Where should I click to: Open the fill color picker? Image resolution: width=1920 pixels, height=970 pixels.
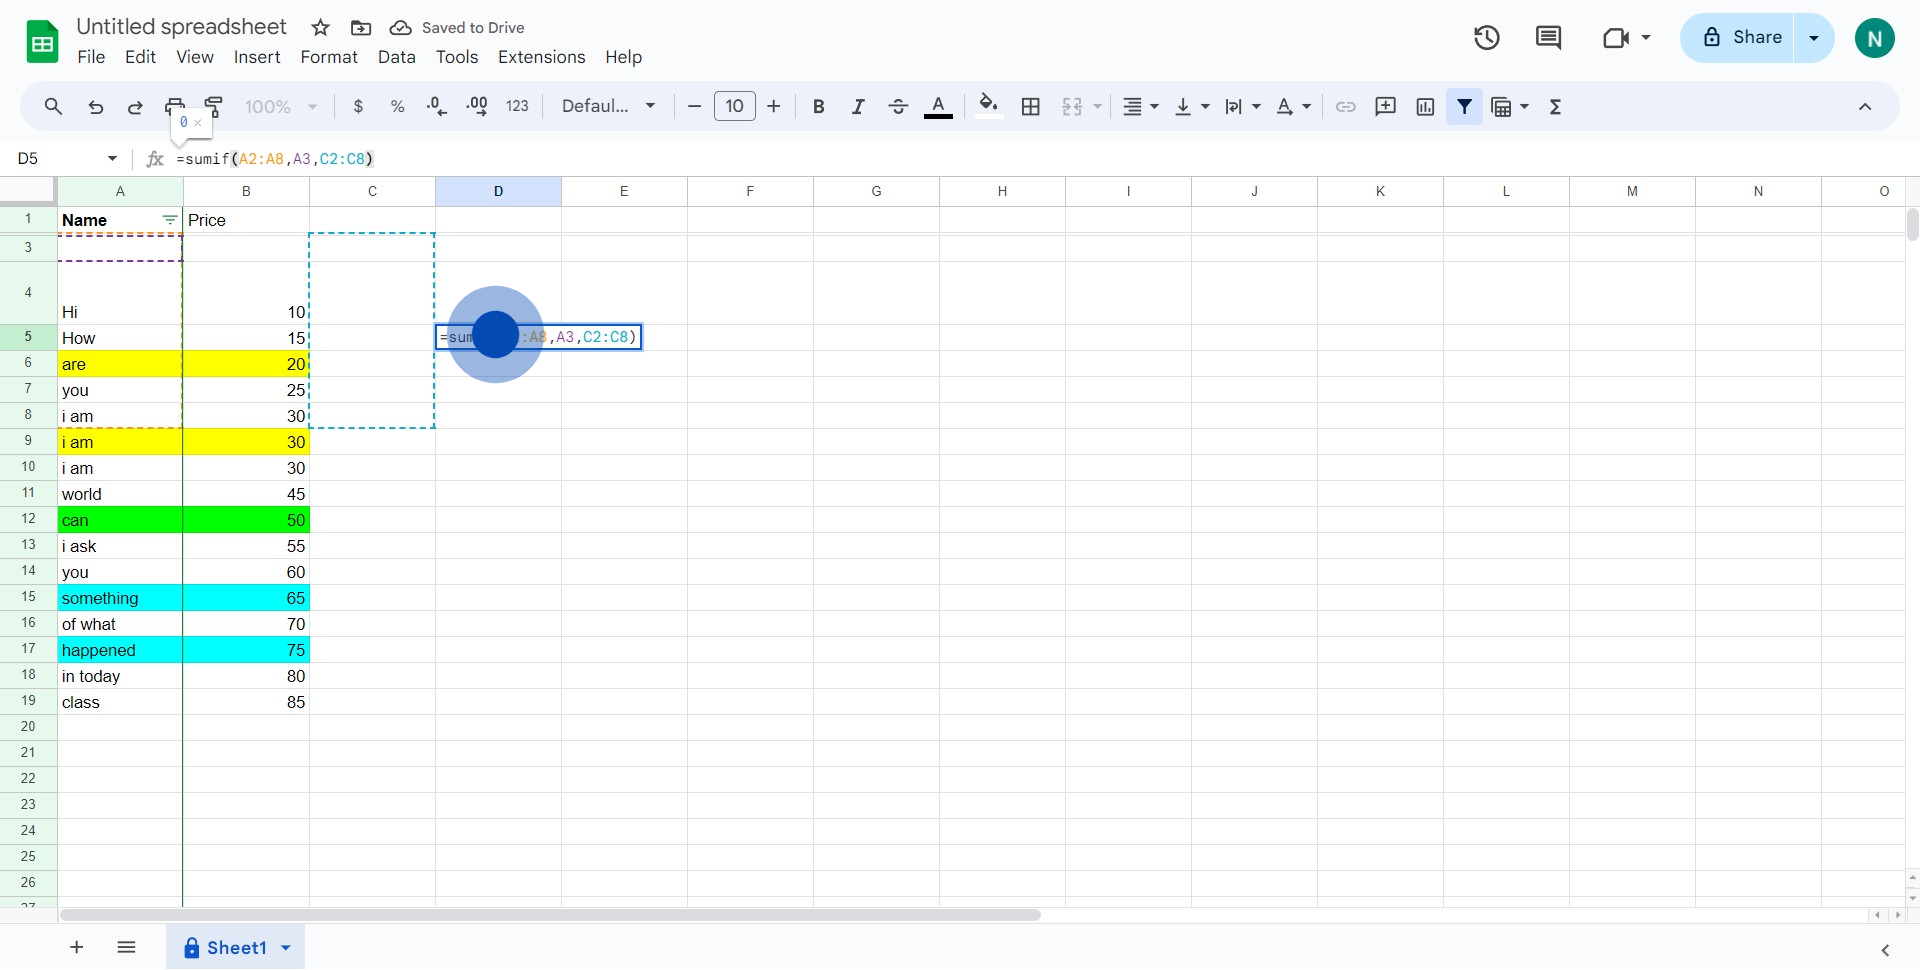tap(988, 106)
